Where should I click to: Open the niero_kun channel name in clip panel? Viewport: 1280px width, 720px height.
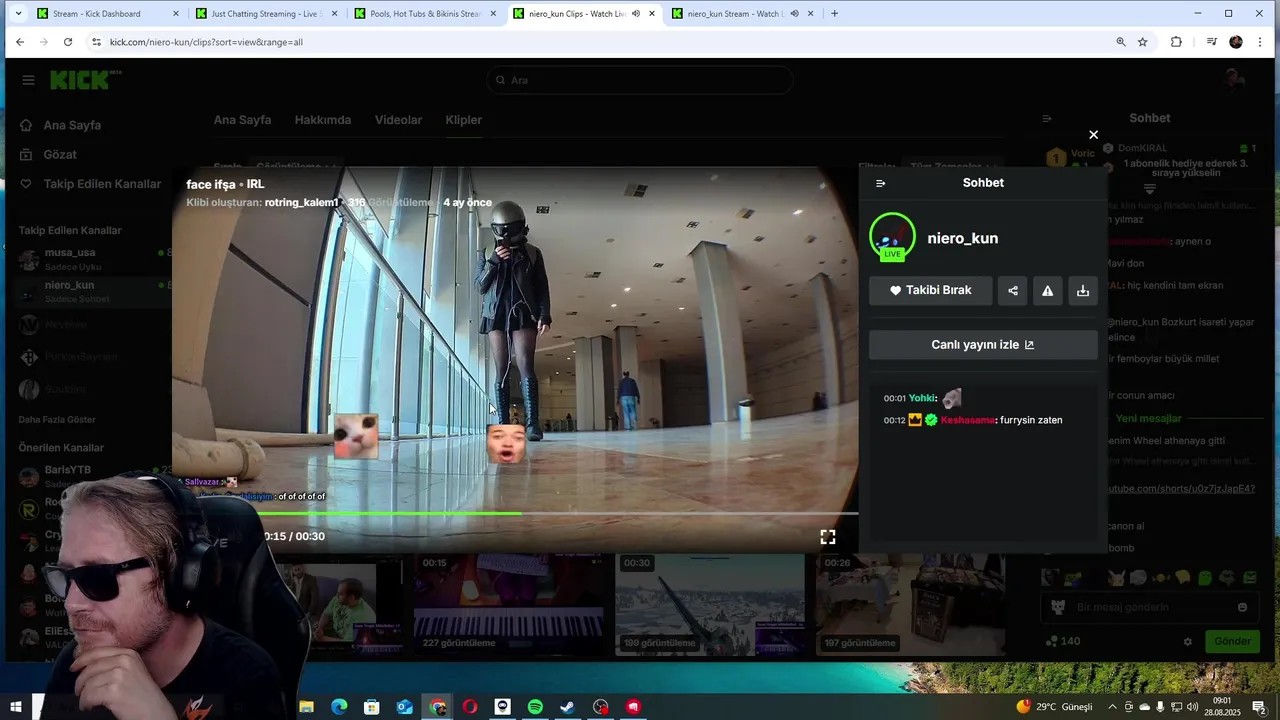click(962, 238)
